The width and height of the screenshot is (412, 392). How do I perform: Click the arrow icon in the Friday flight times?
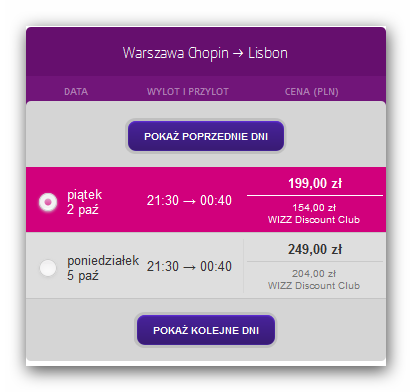(189, 201)
